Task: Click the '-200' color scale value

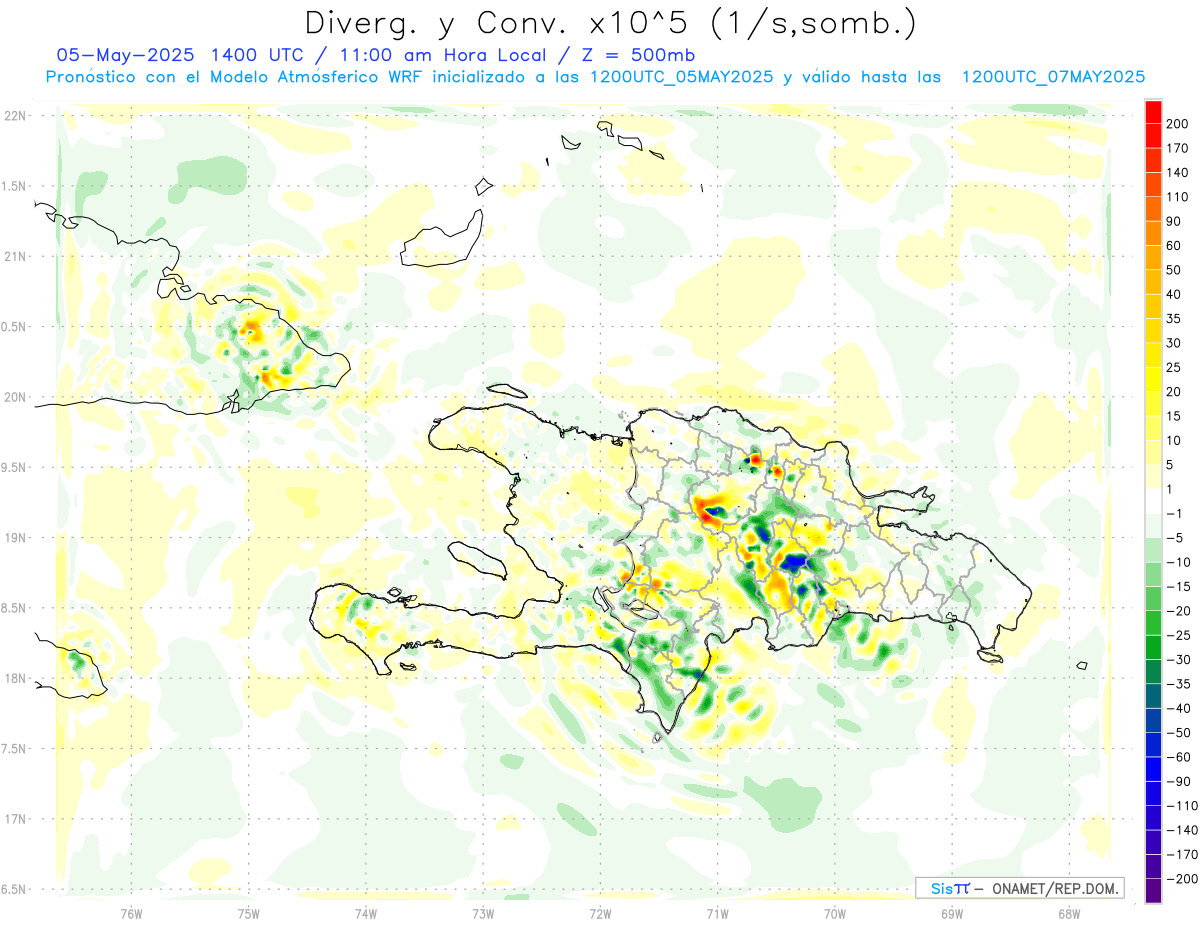Action: pos(1182,878)
